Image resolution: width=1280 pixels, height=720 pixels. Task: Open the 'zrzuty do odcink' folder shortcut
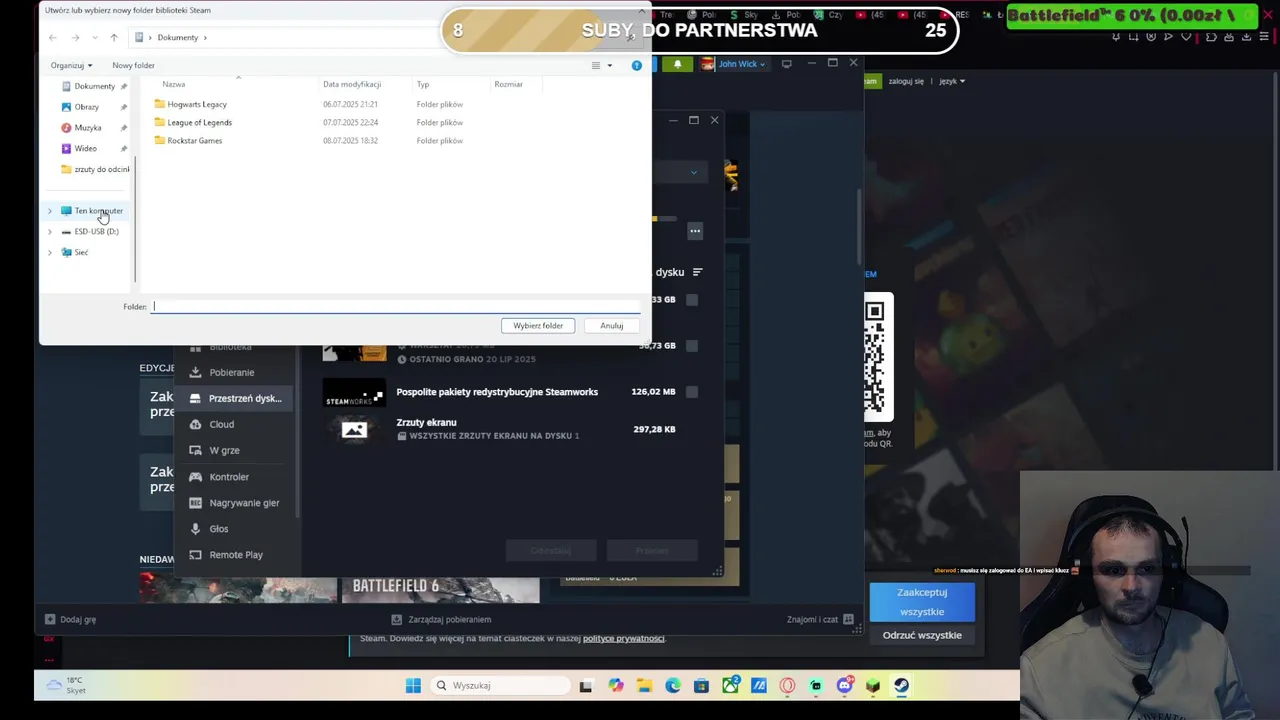coord(95,169)
